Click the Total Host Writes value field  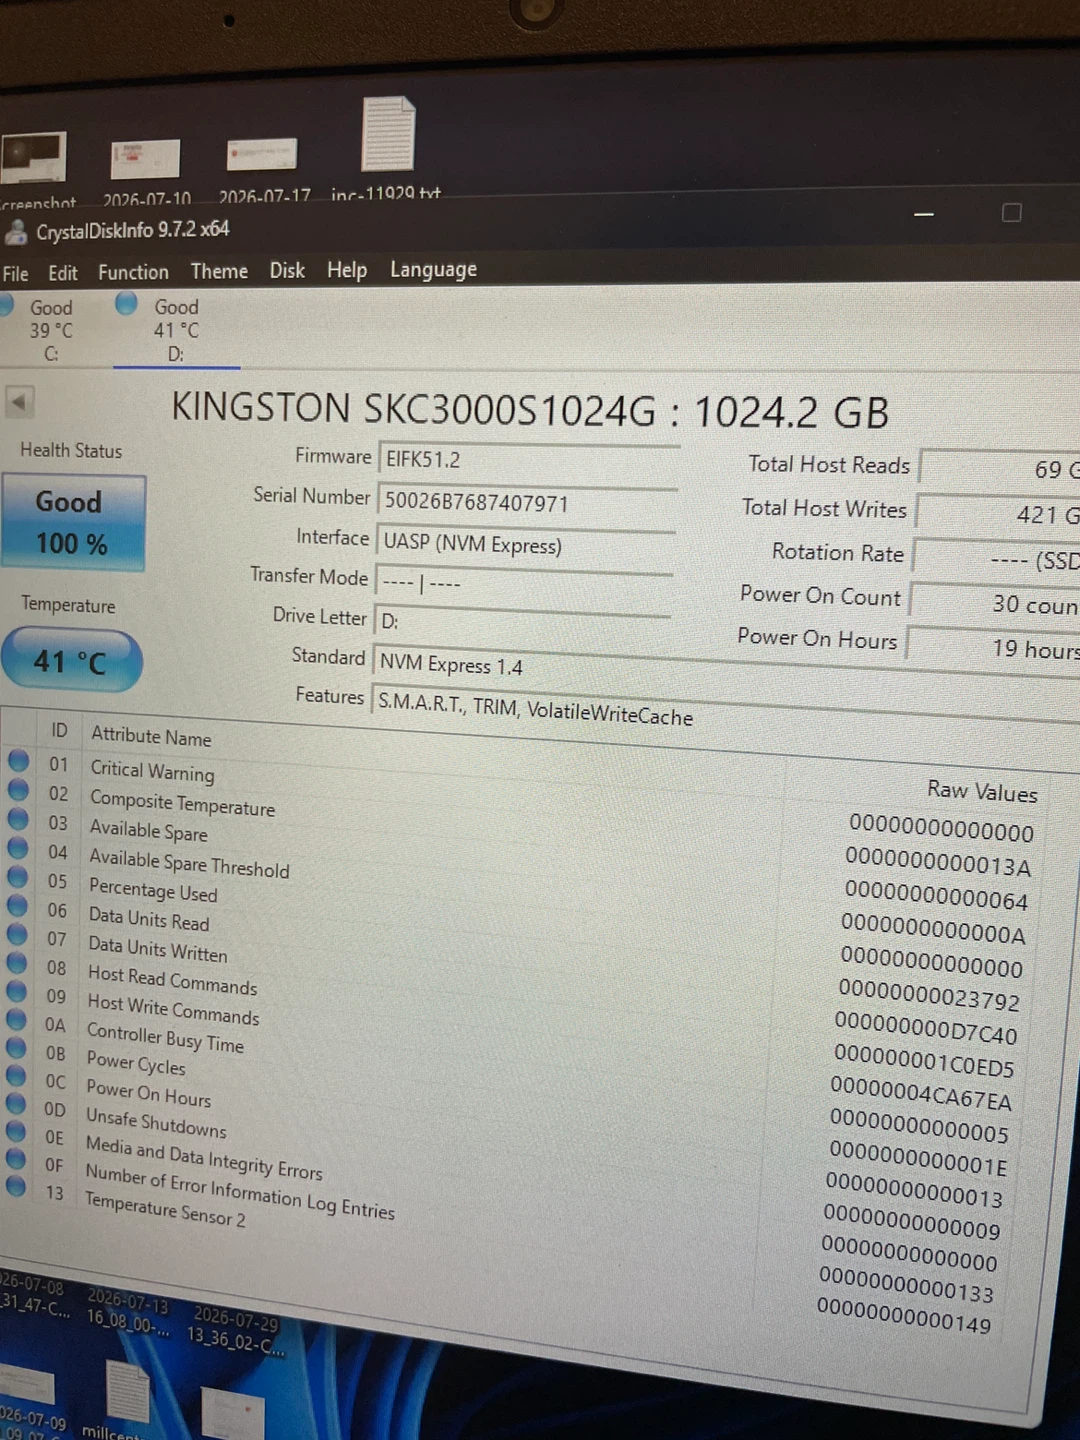point(999,513)
